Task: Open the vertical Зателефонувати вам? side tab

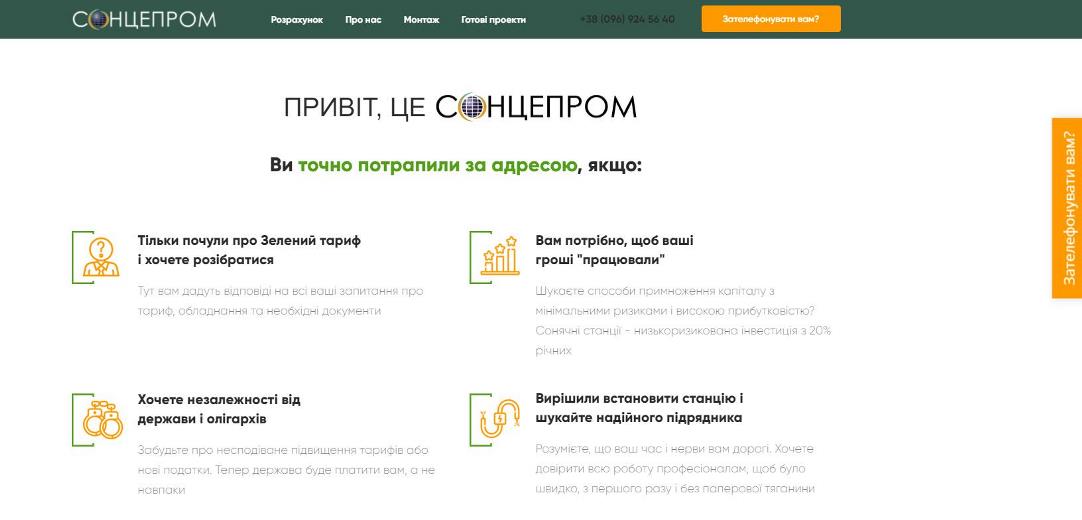Action: point(1067,208)
